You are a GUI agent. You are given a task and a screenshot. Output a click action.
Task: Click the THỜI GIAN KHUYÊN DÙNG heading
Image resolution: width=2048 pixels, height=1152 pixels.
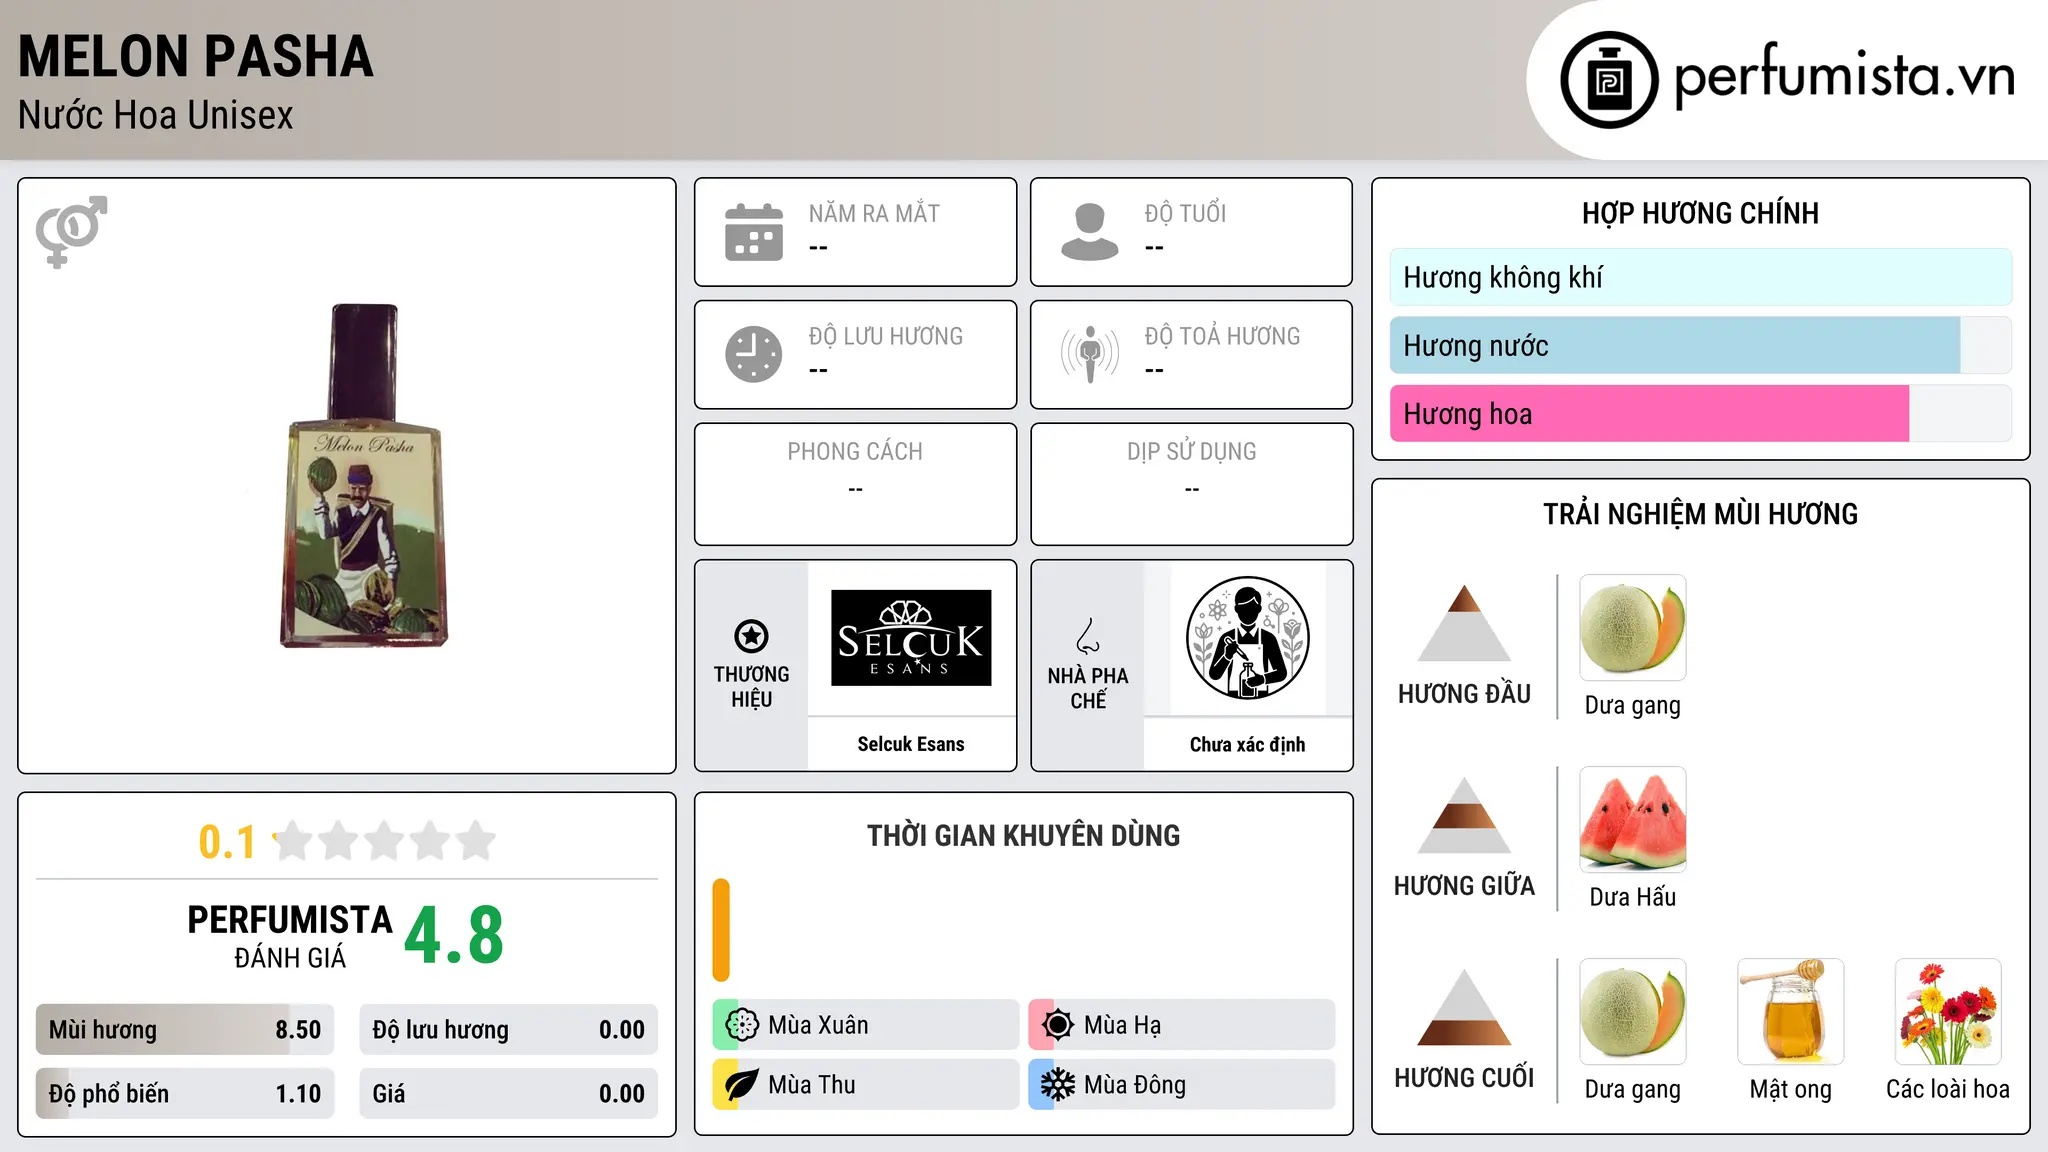pyautogui.click(x=1024, y=835)
